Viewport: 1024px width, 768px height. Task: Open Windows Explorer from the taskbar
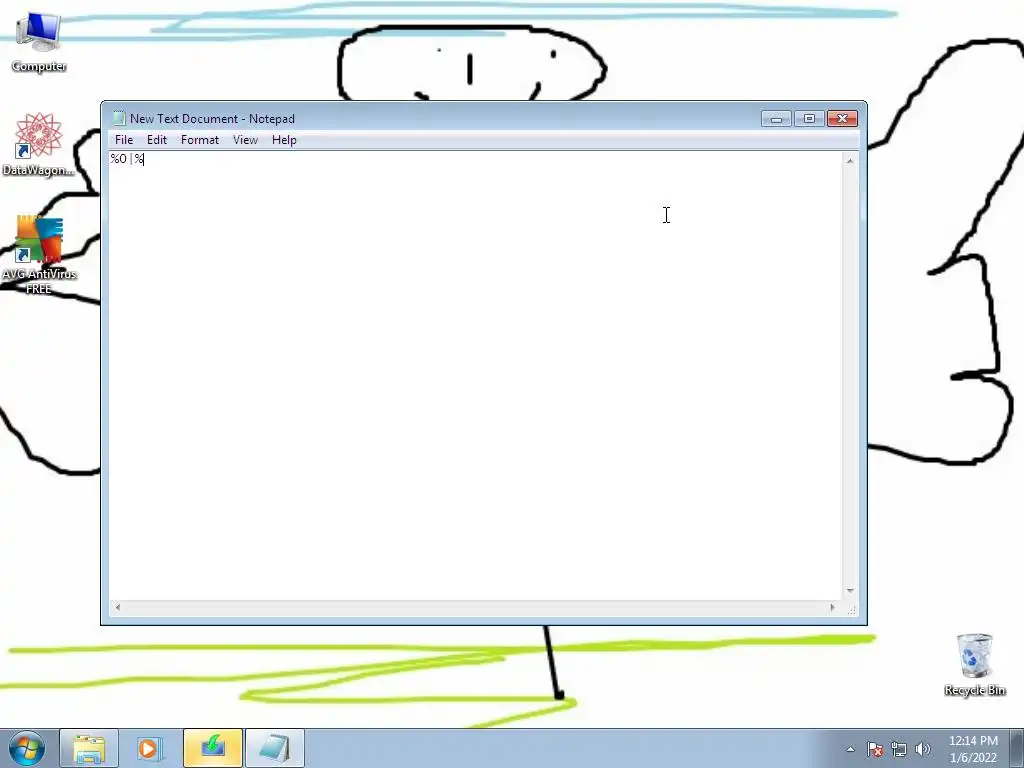coord(89,748)
